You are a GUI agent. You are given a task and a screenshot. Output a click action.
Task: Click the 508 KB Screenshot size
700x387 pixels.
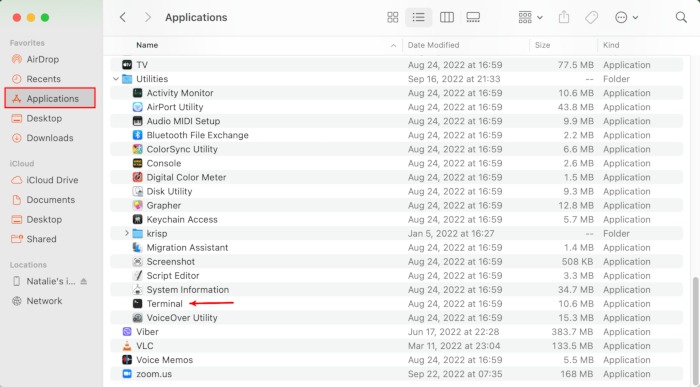point(577,262)
